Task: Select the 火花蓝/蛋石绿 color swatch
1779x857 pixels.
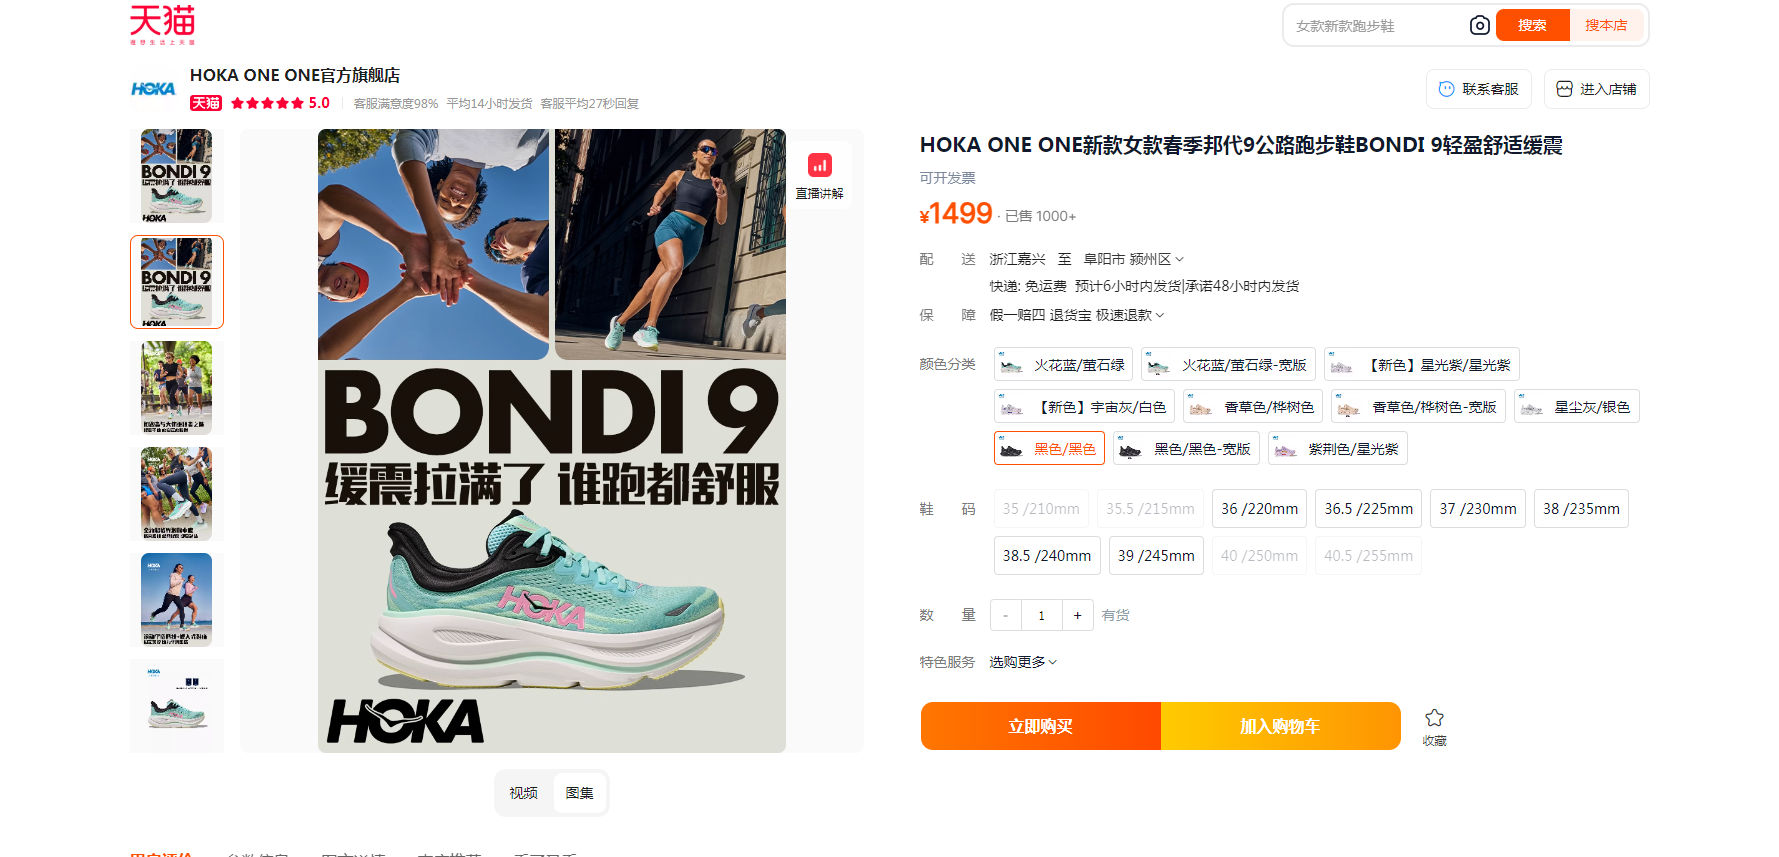Action: [1063, 365]
